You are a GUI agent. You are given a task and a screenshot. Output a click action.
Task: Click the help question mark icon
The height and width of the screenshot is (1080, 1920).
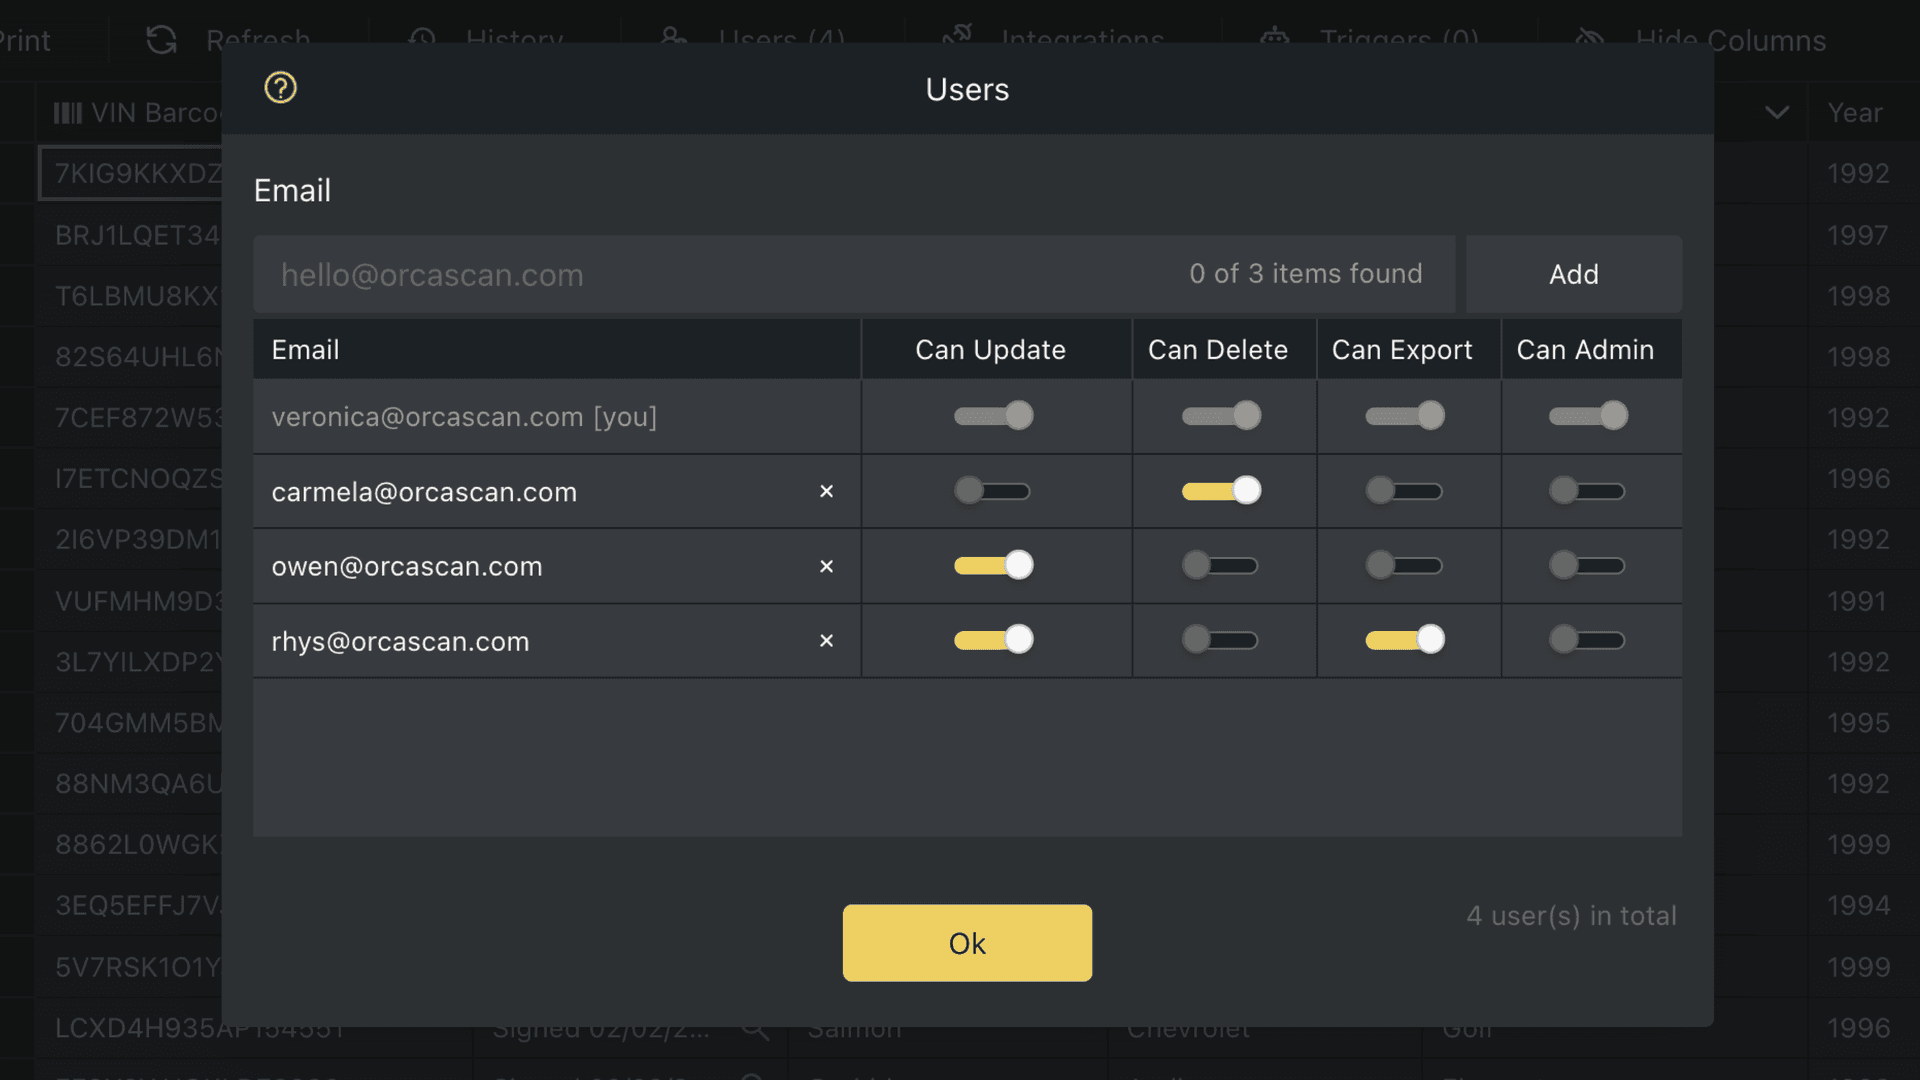(280, 88)
